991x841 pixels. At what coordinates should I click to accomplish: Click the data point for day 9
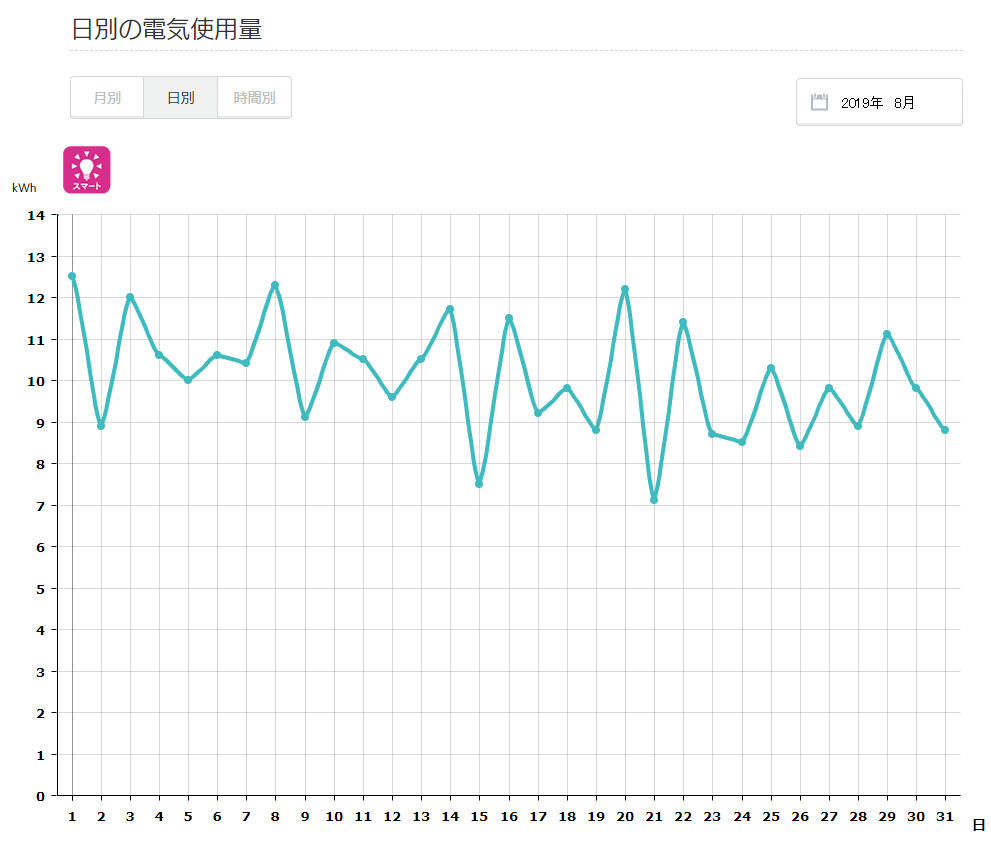click(305, 417)
